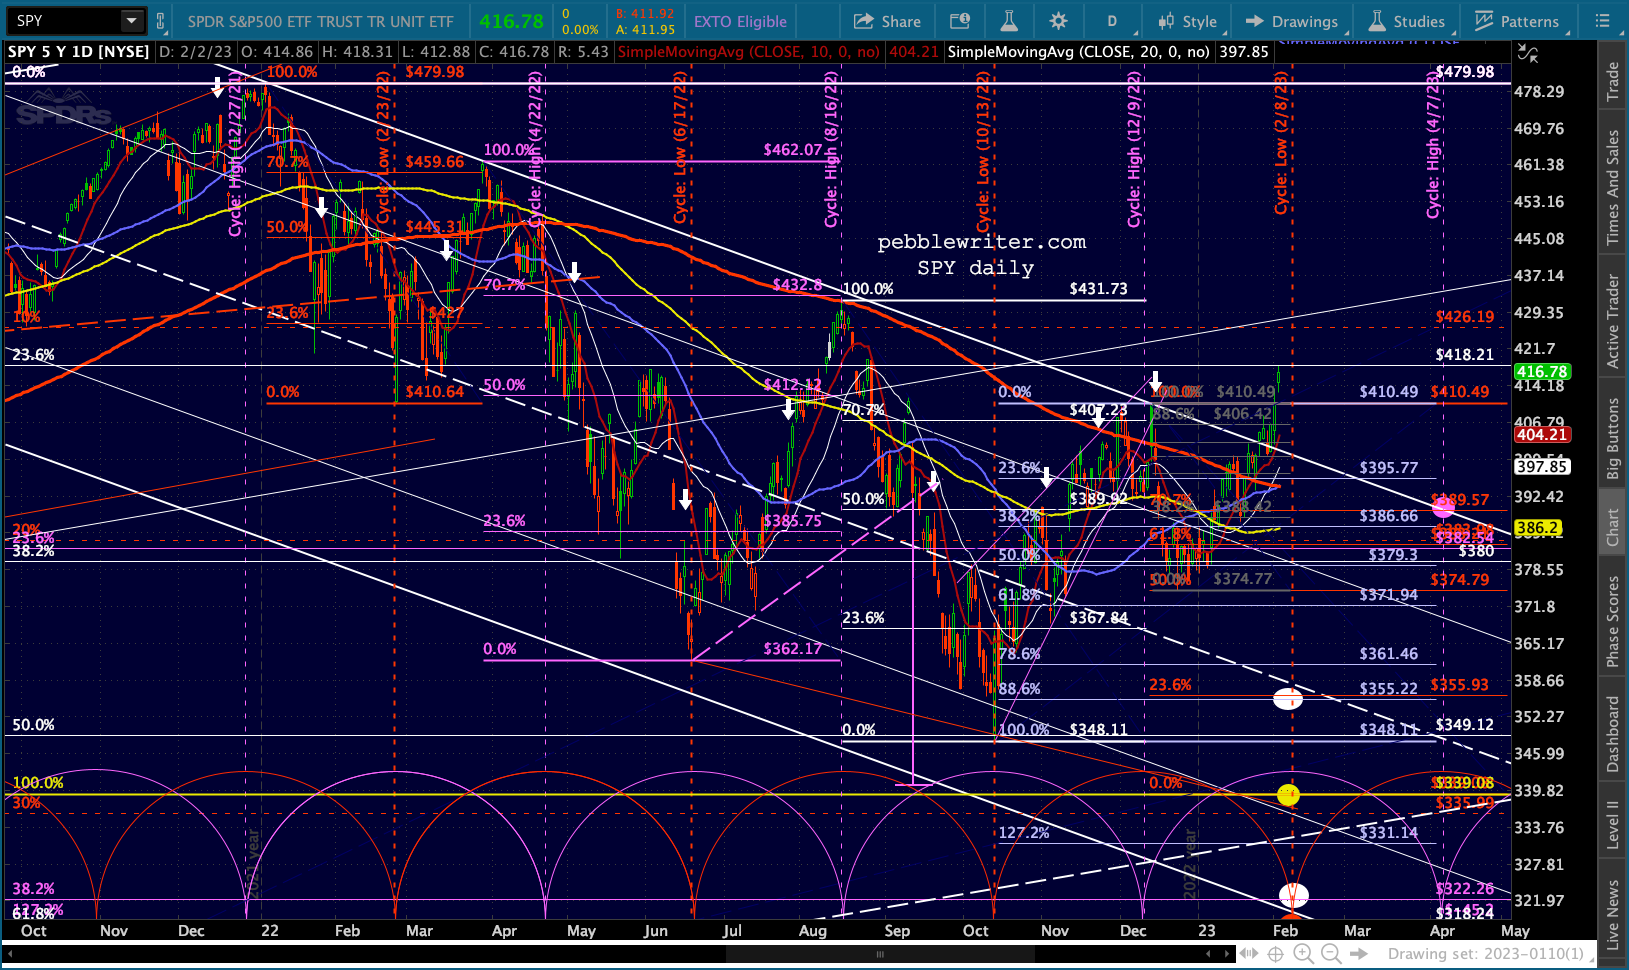Click the Share arrow icon button
Image resolution: width=1629 pixels, height=970 pixels.
[x=887, y=21]
